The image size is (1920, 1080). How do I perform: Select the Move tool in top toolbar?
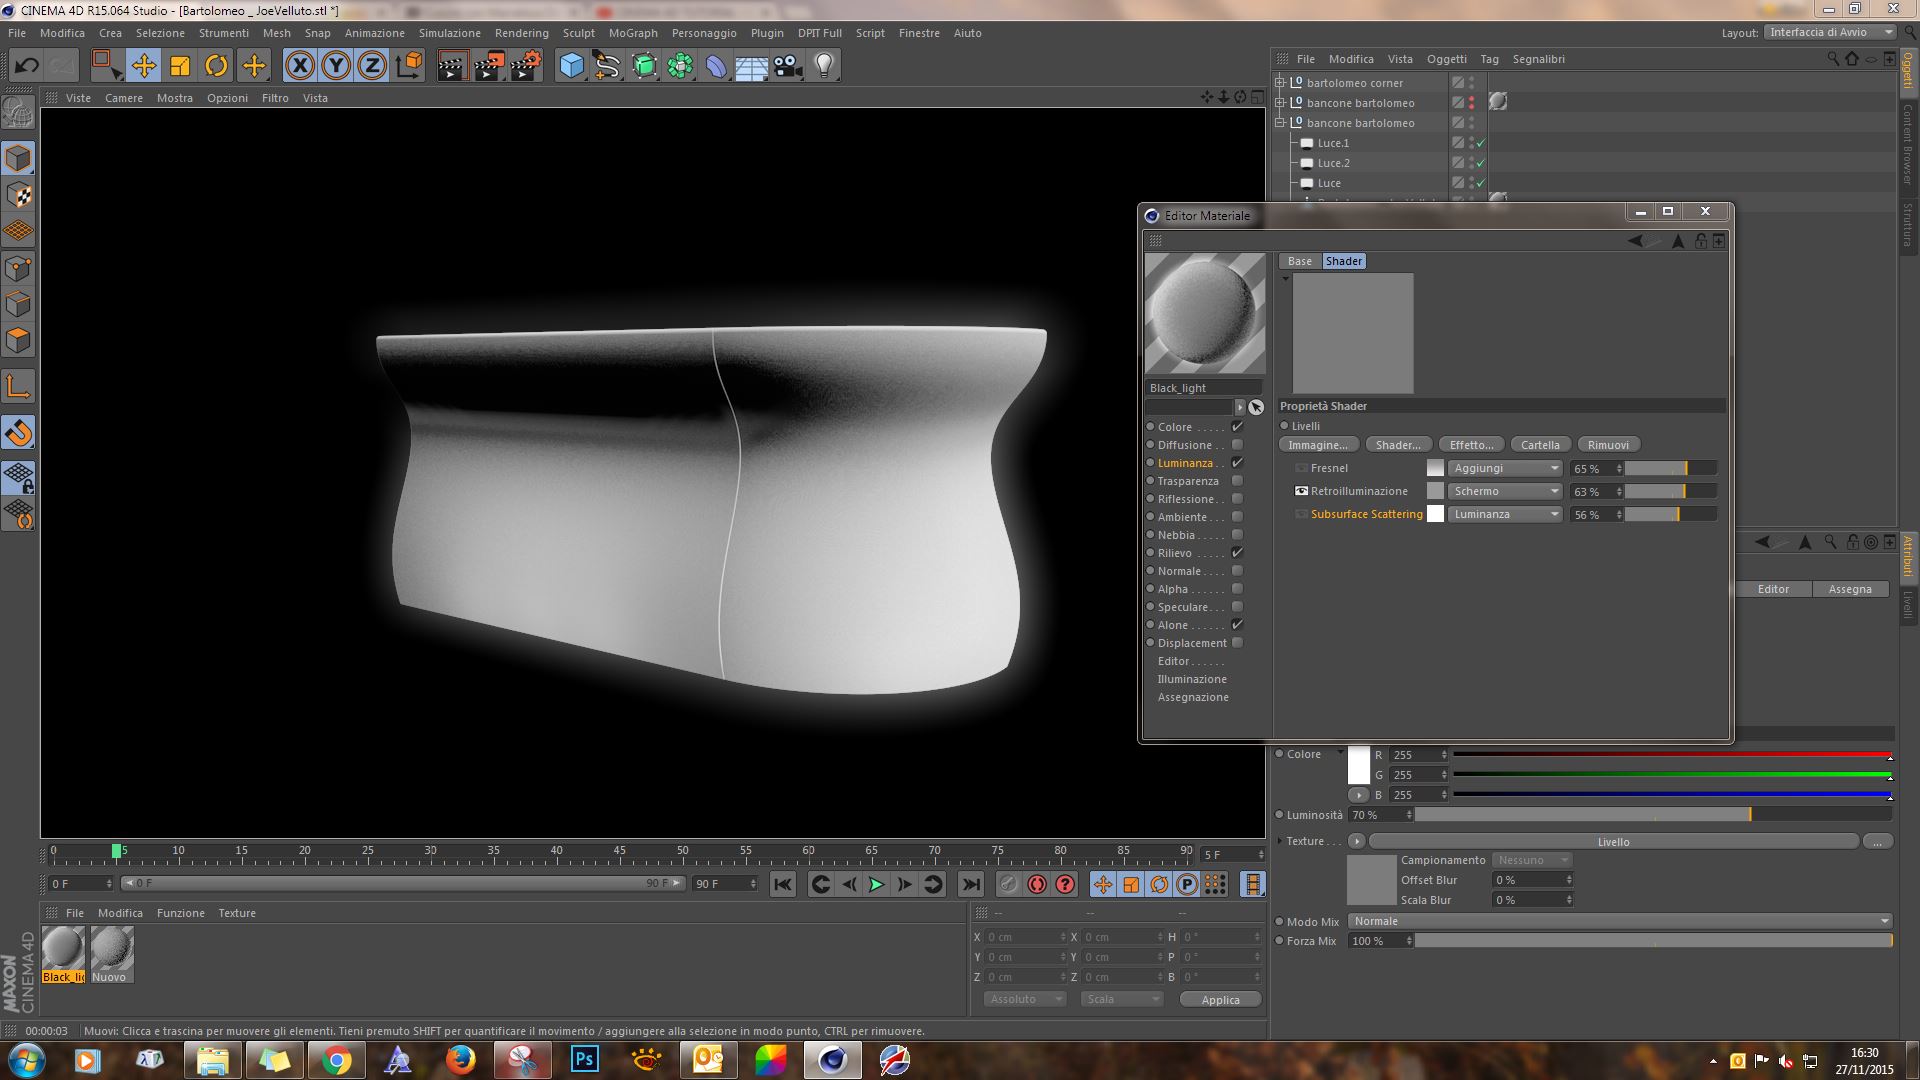coord(143,66)
